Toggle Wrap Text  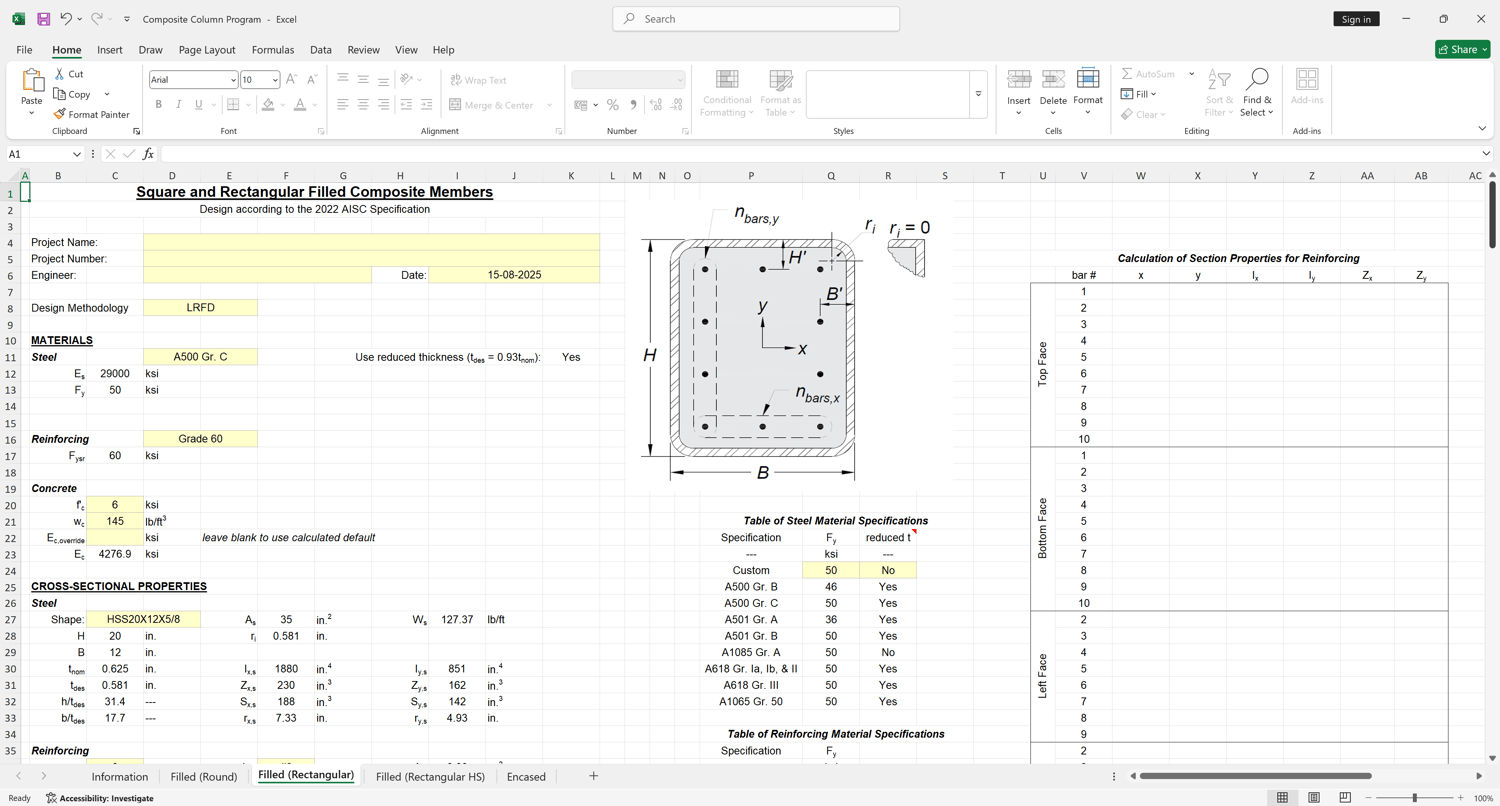tap(478, 80)
